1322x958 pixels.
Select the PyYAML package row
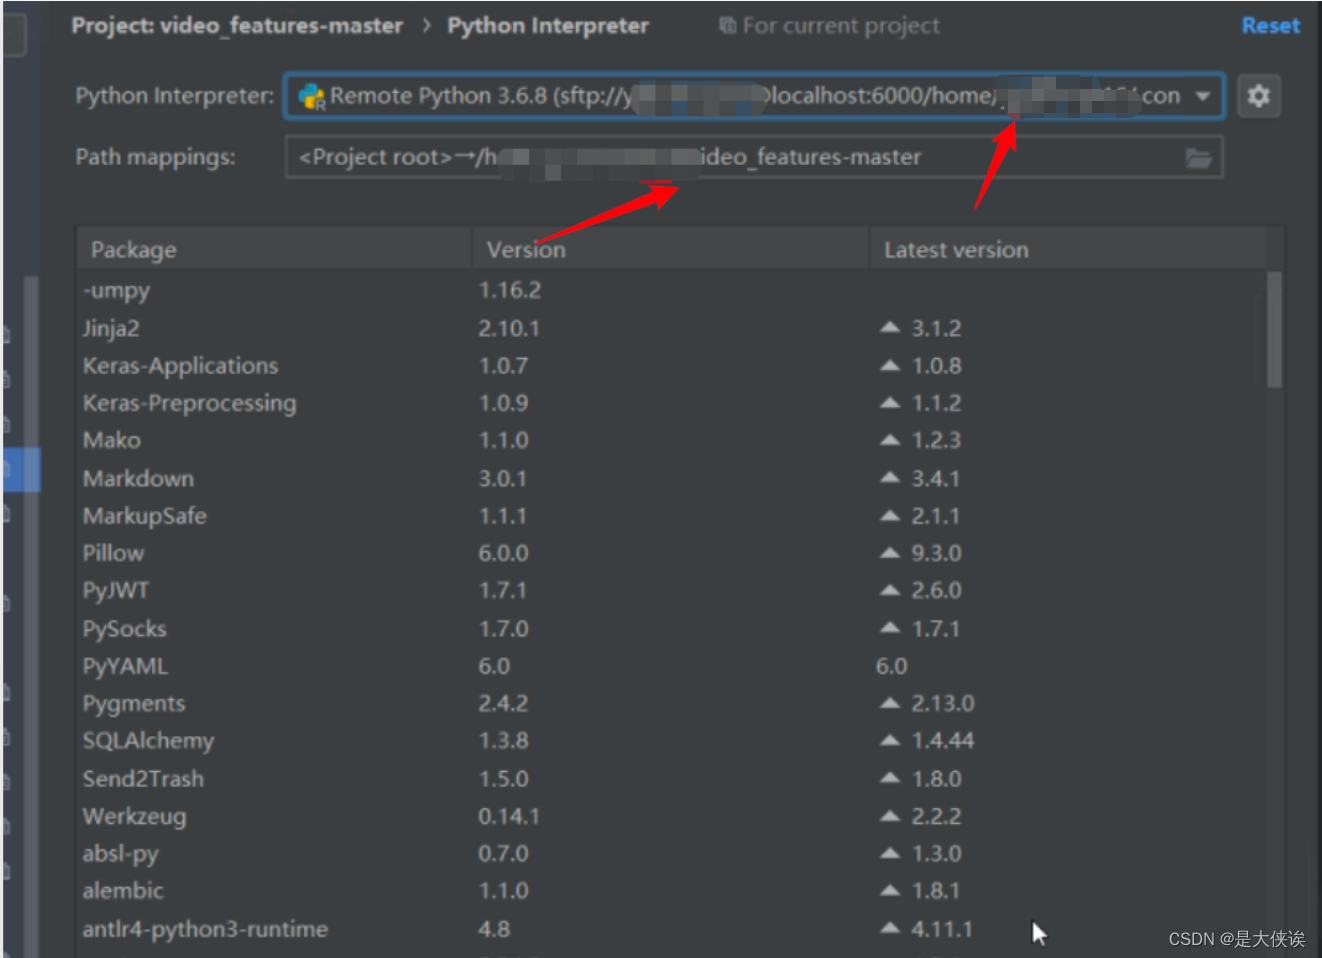[x=672, y=666]
